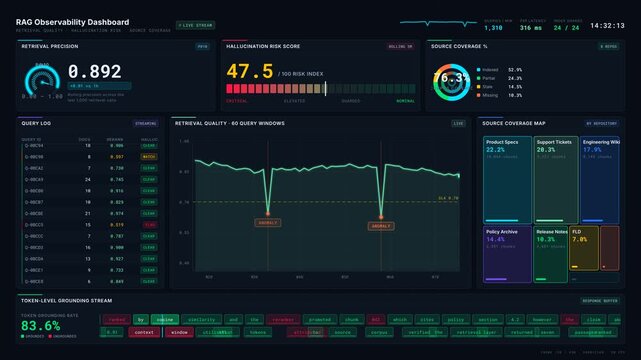Click CLEAR badge in the 0.927 row
The height and width of the screenshot is (360, 641).
click(x=149, y=259)
